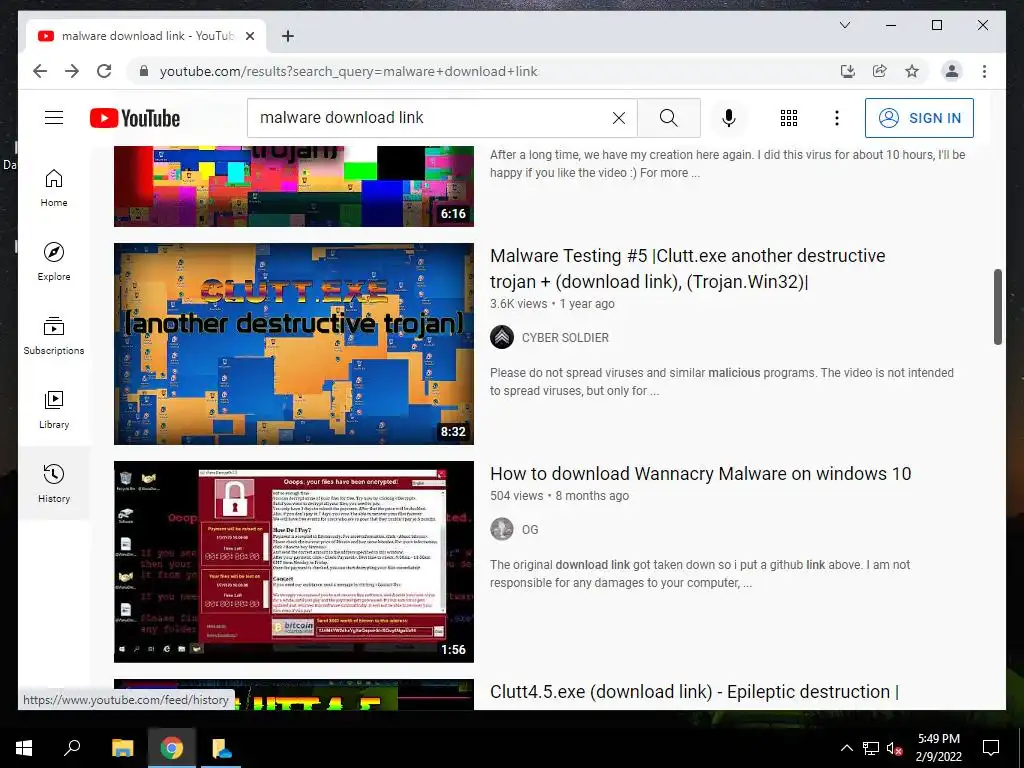Open the CYBER SOLDIER channel name

(x=565, y=338)
